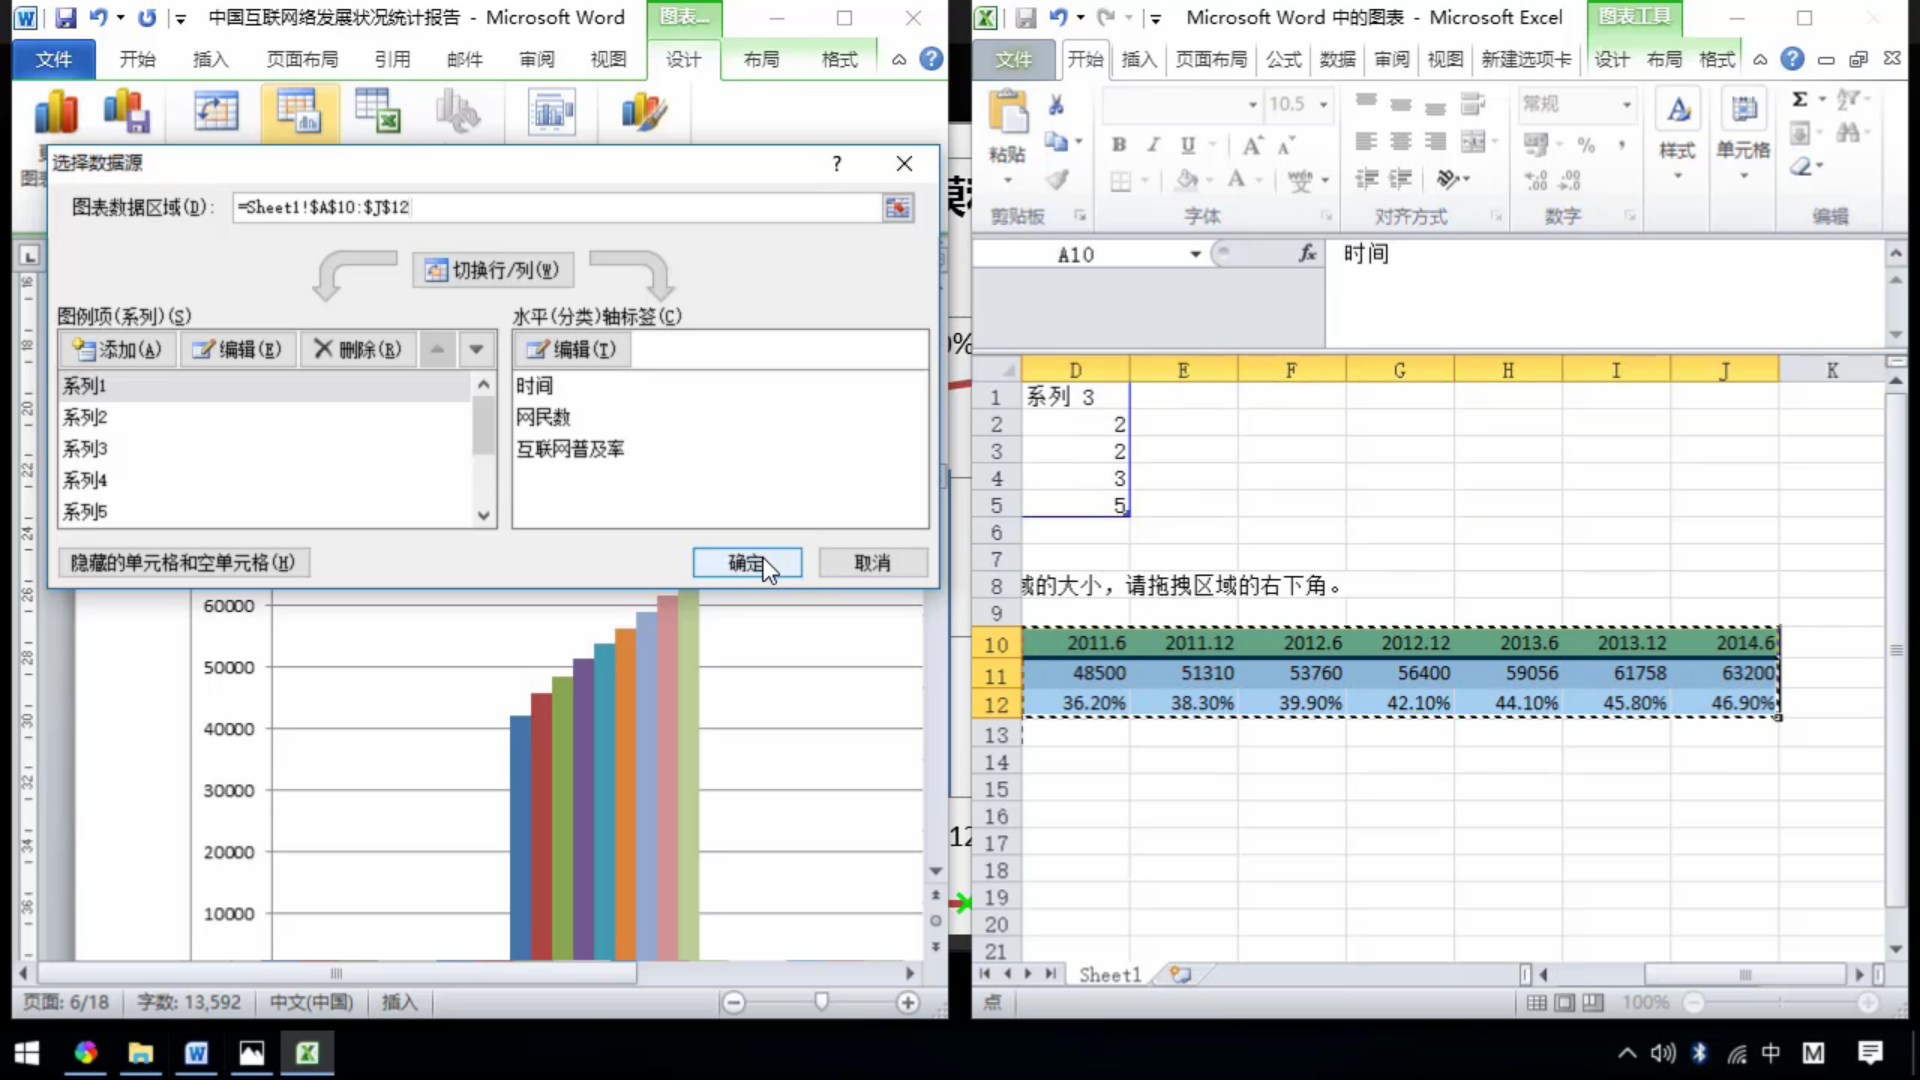This screenshot has height=1080, width=1920.
Task: Click the Word zoom slider handle
Action: 821,1001
